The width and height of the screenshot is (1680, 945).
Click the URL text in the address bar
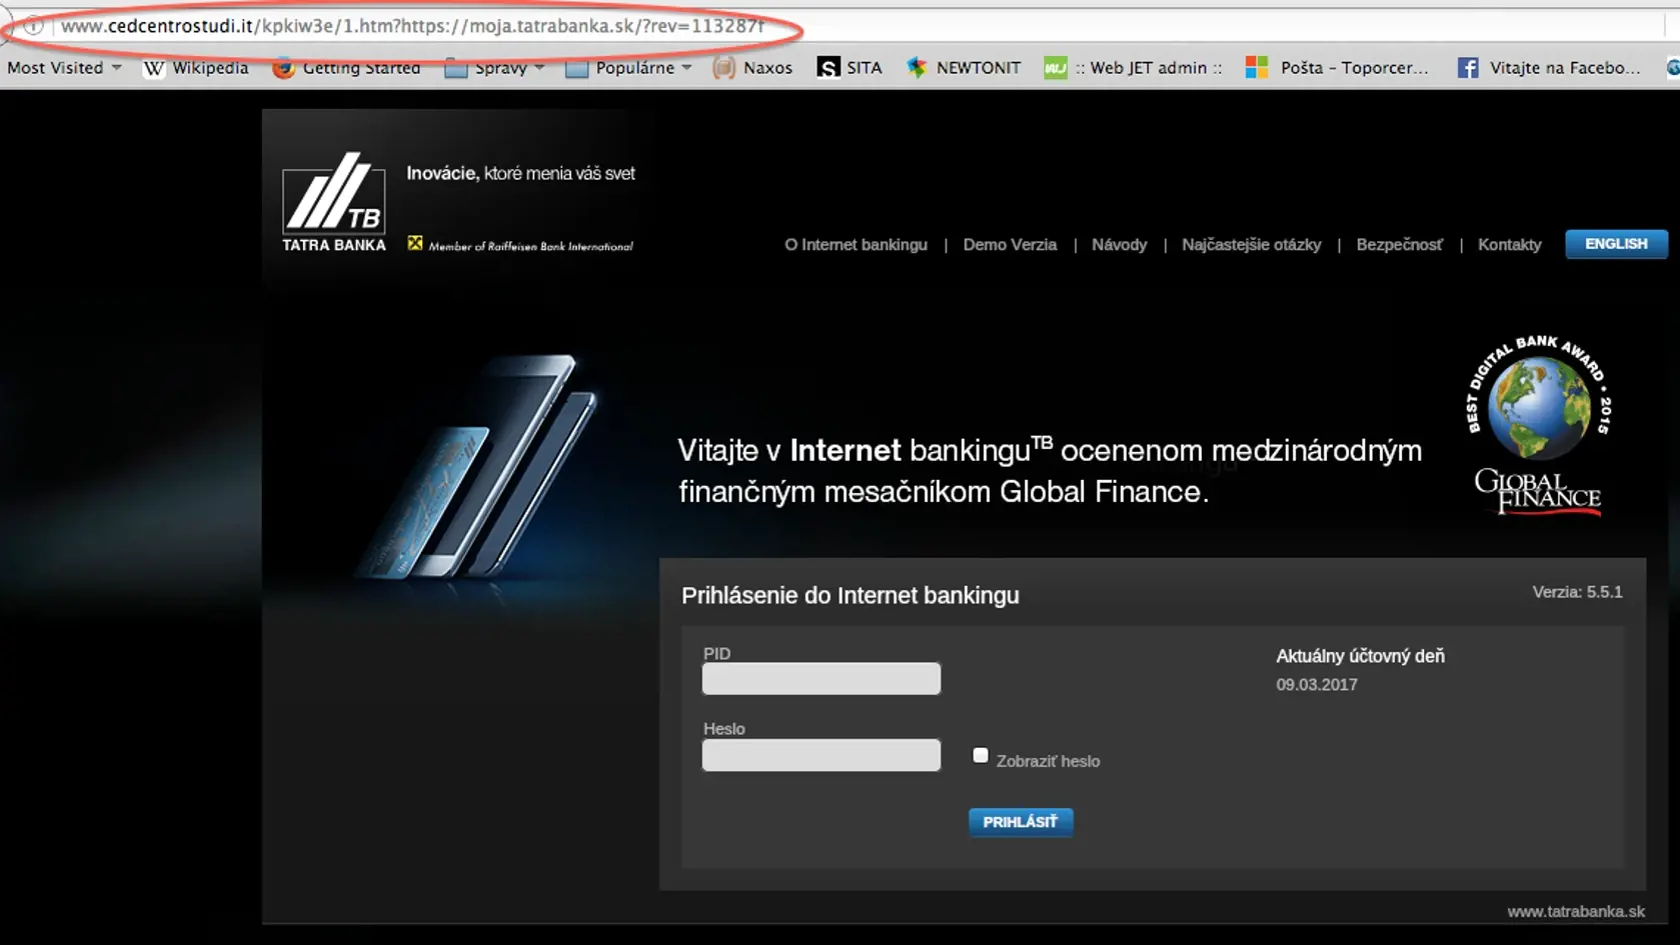coord(412,26)
